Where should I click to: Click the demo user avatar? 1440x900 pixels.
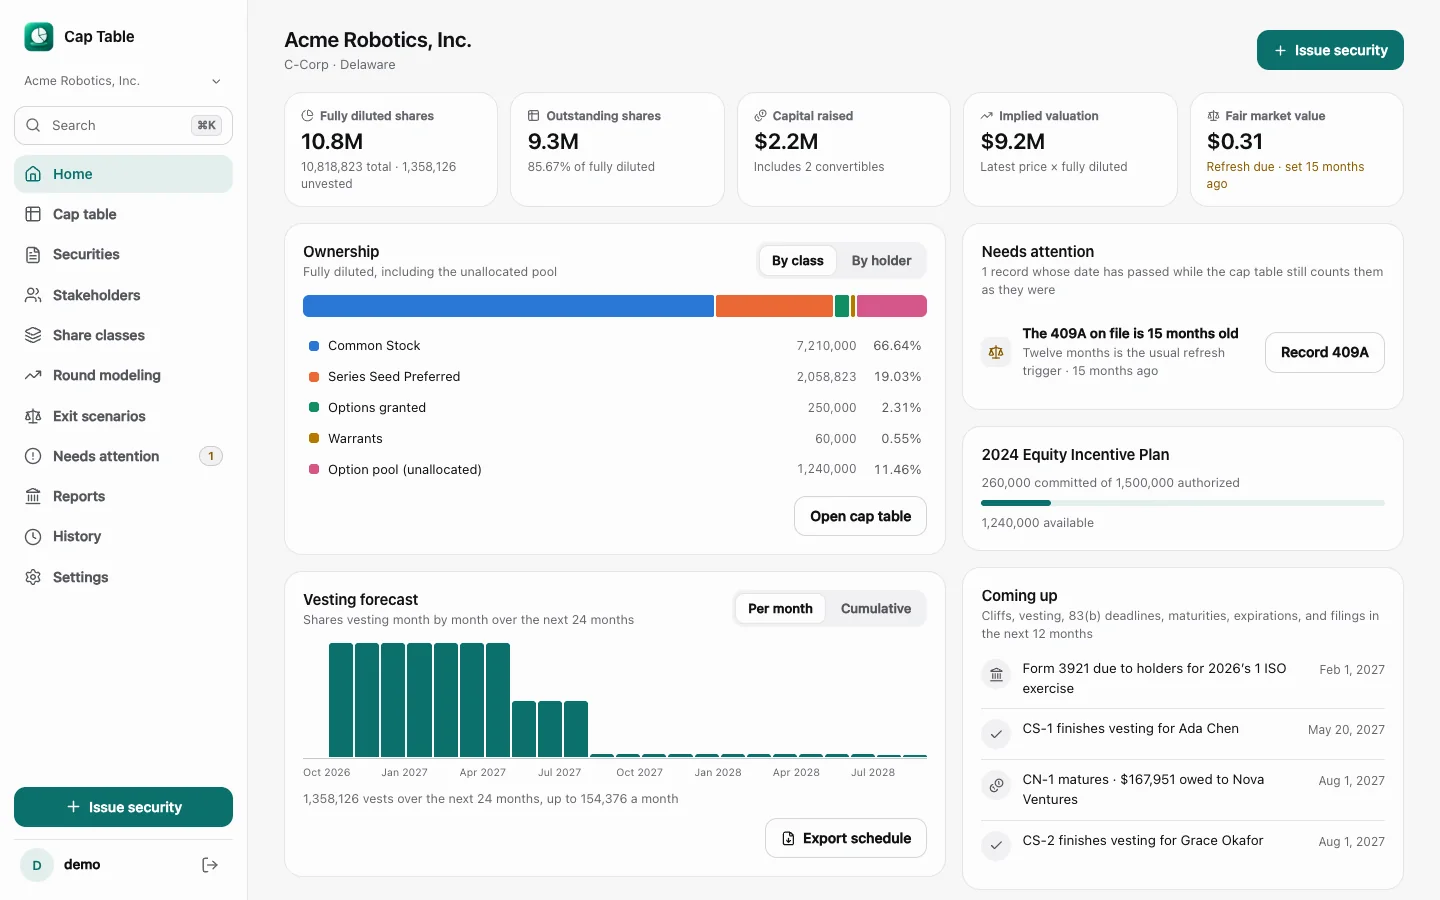pyautogui.click(x=37, y=865)
